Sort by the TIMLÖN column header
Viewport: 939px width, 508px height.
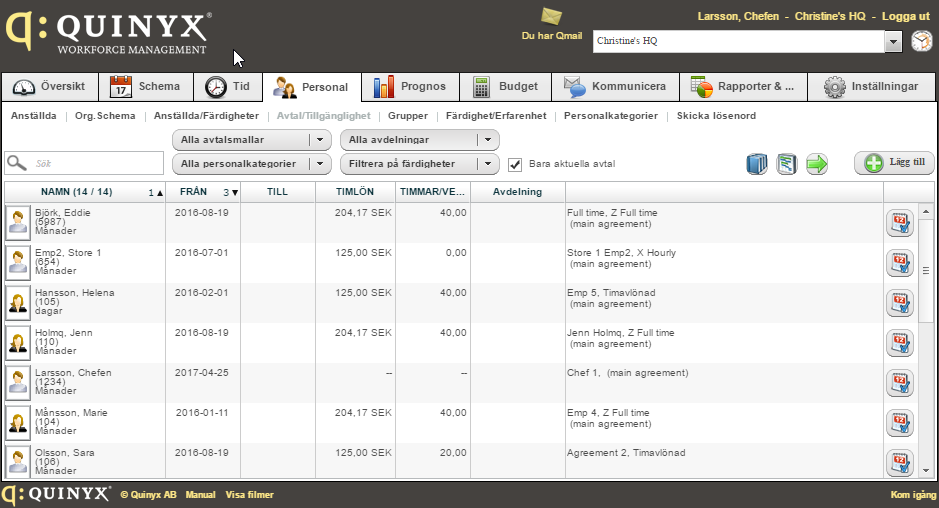355,192
